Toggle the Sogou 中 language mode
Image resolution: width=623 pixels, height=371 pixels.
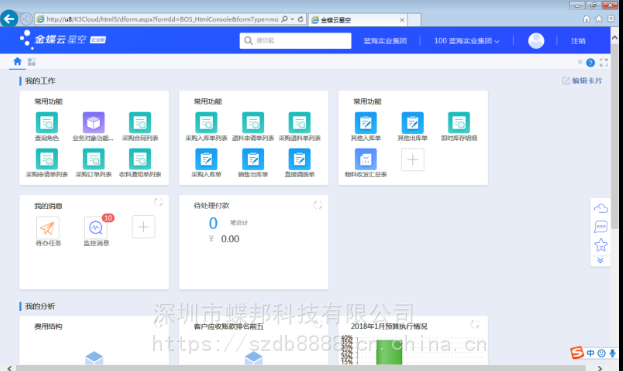pyautogui.click(x=590, y=353)
